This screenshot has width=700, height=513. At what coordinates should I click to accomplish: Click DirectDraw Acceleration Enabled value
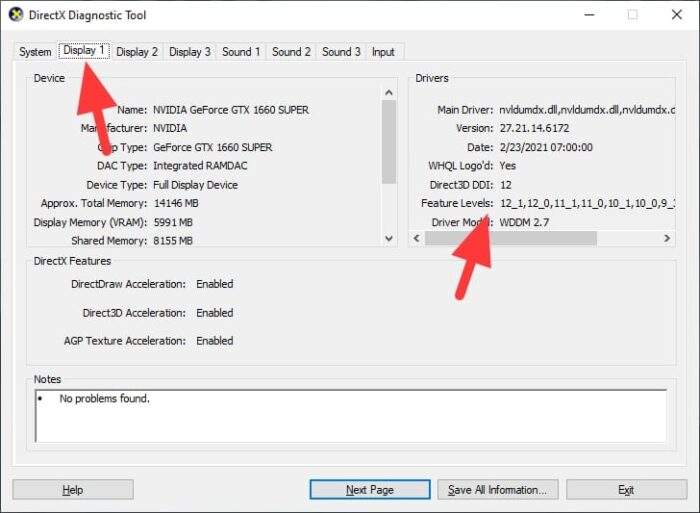click(x=215, y=284)
